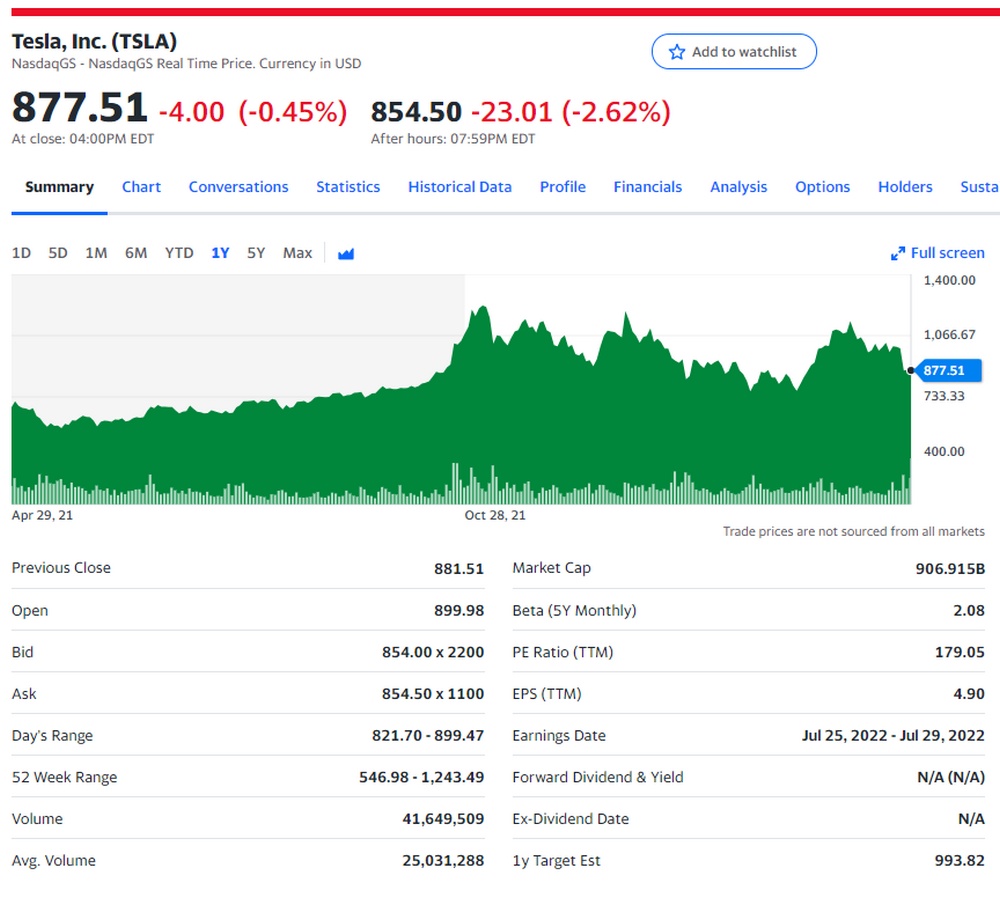Click the Day's Range value 821.70 - 899.47
This screenshot has height=898, width=1000.
(428, 736)
